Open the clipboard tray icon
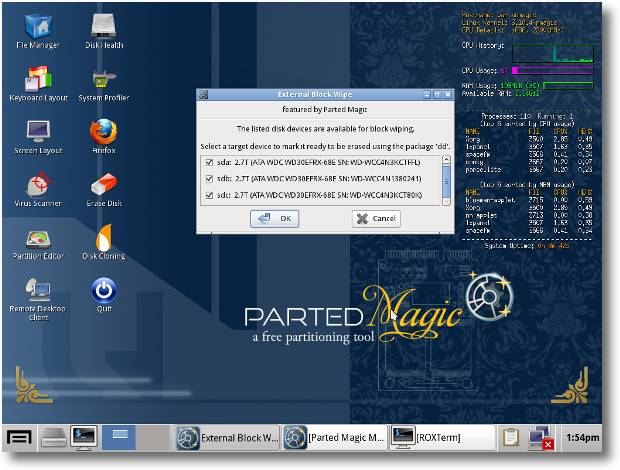The height and width of the screenshot is (470, 620). [x=510, y=438]
